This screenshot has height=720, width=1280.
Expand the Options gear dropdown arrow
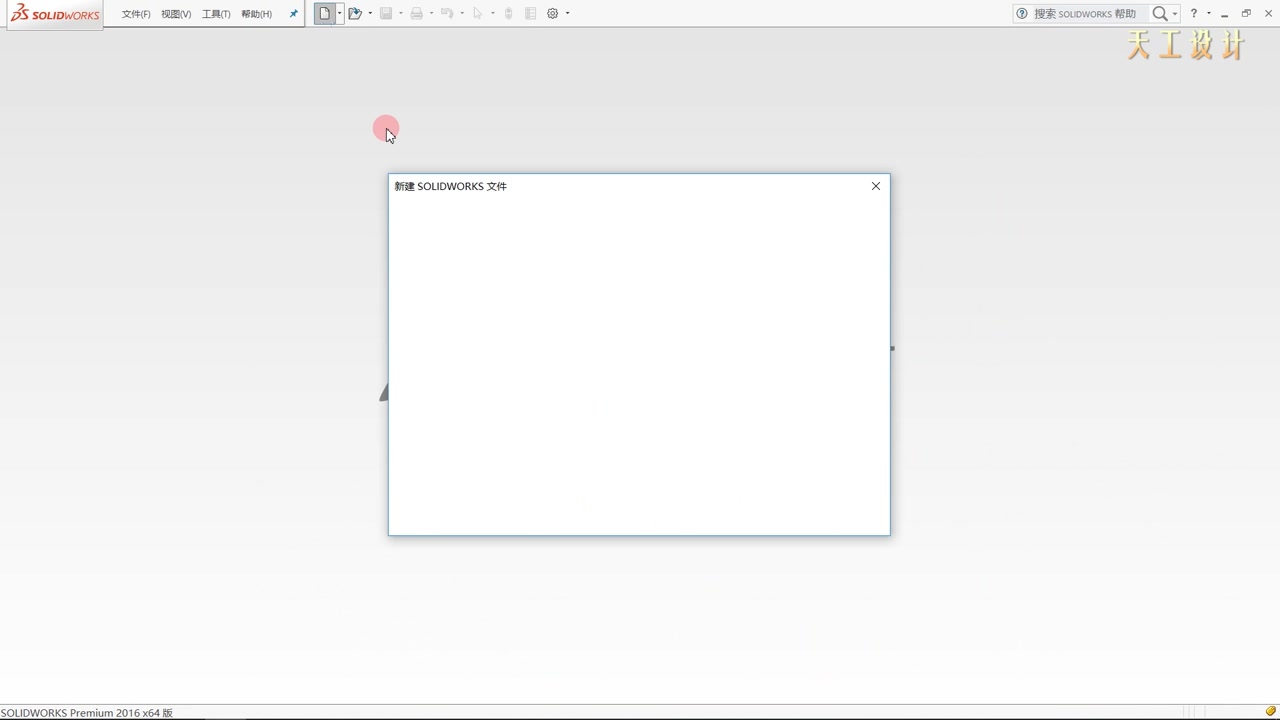pos(567,14)
